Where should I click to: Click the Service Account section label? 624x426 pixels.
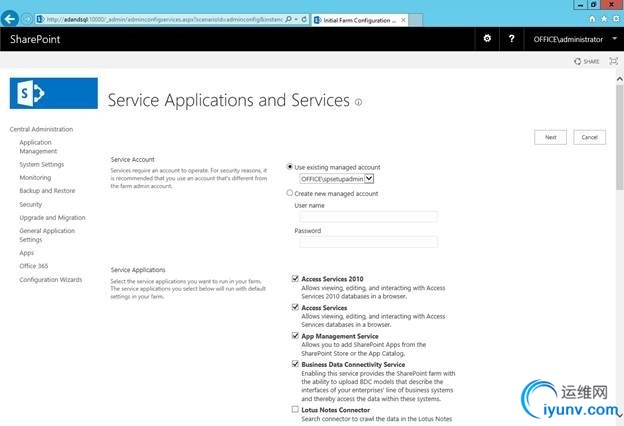(133, 159)
